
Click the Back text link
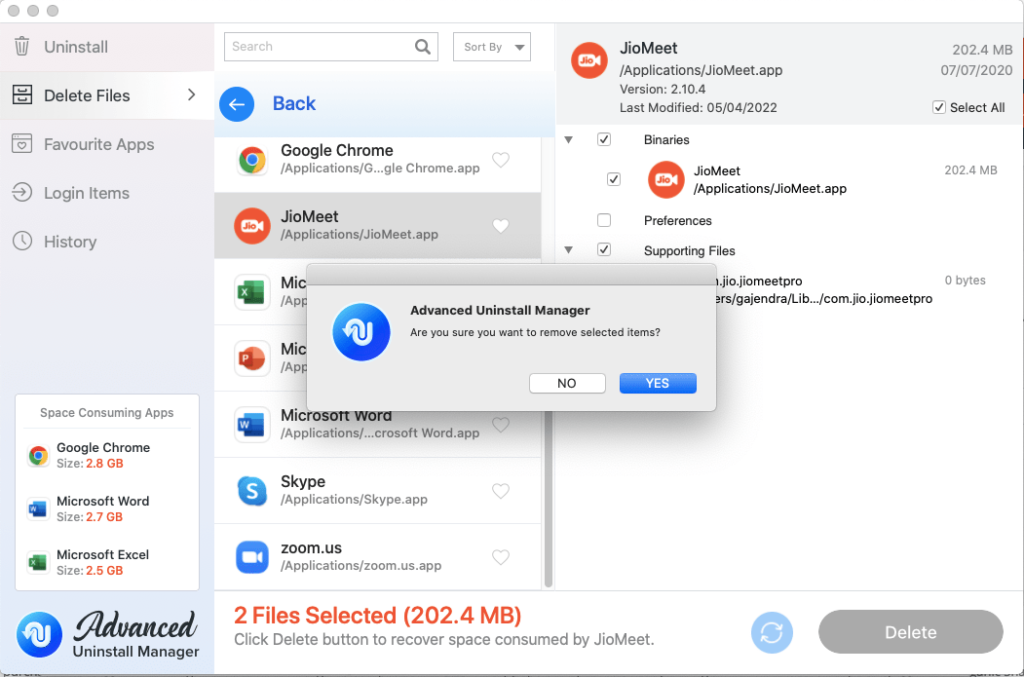click(294, 104)
